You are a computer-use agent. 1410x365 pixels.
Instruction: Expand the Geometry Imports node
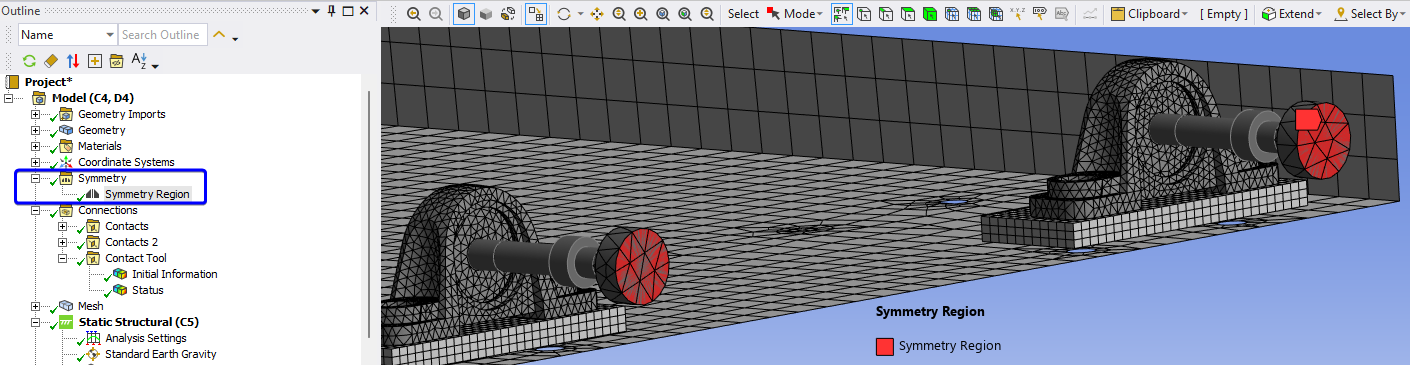click(36, 114)
